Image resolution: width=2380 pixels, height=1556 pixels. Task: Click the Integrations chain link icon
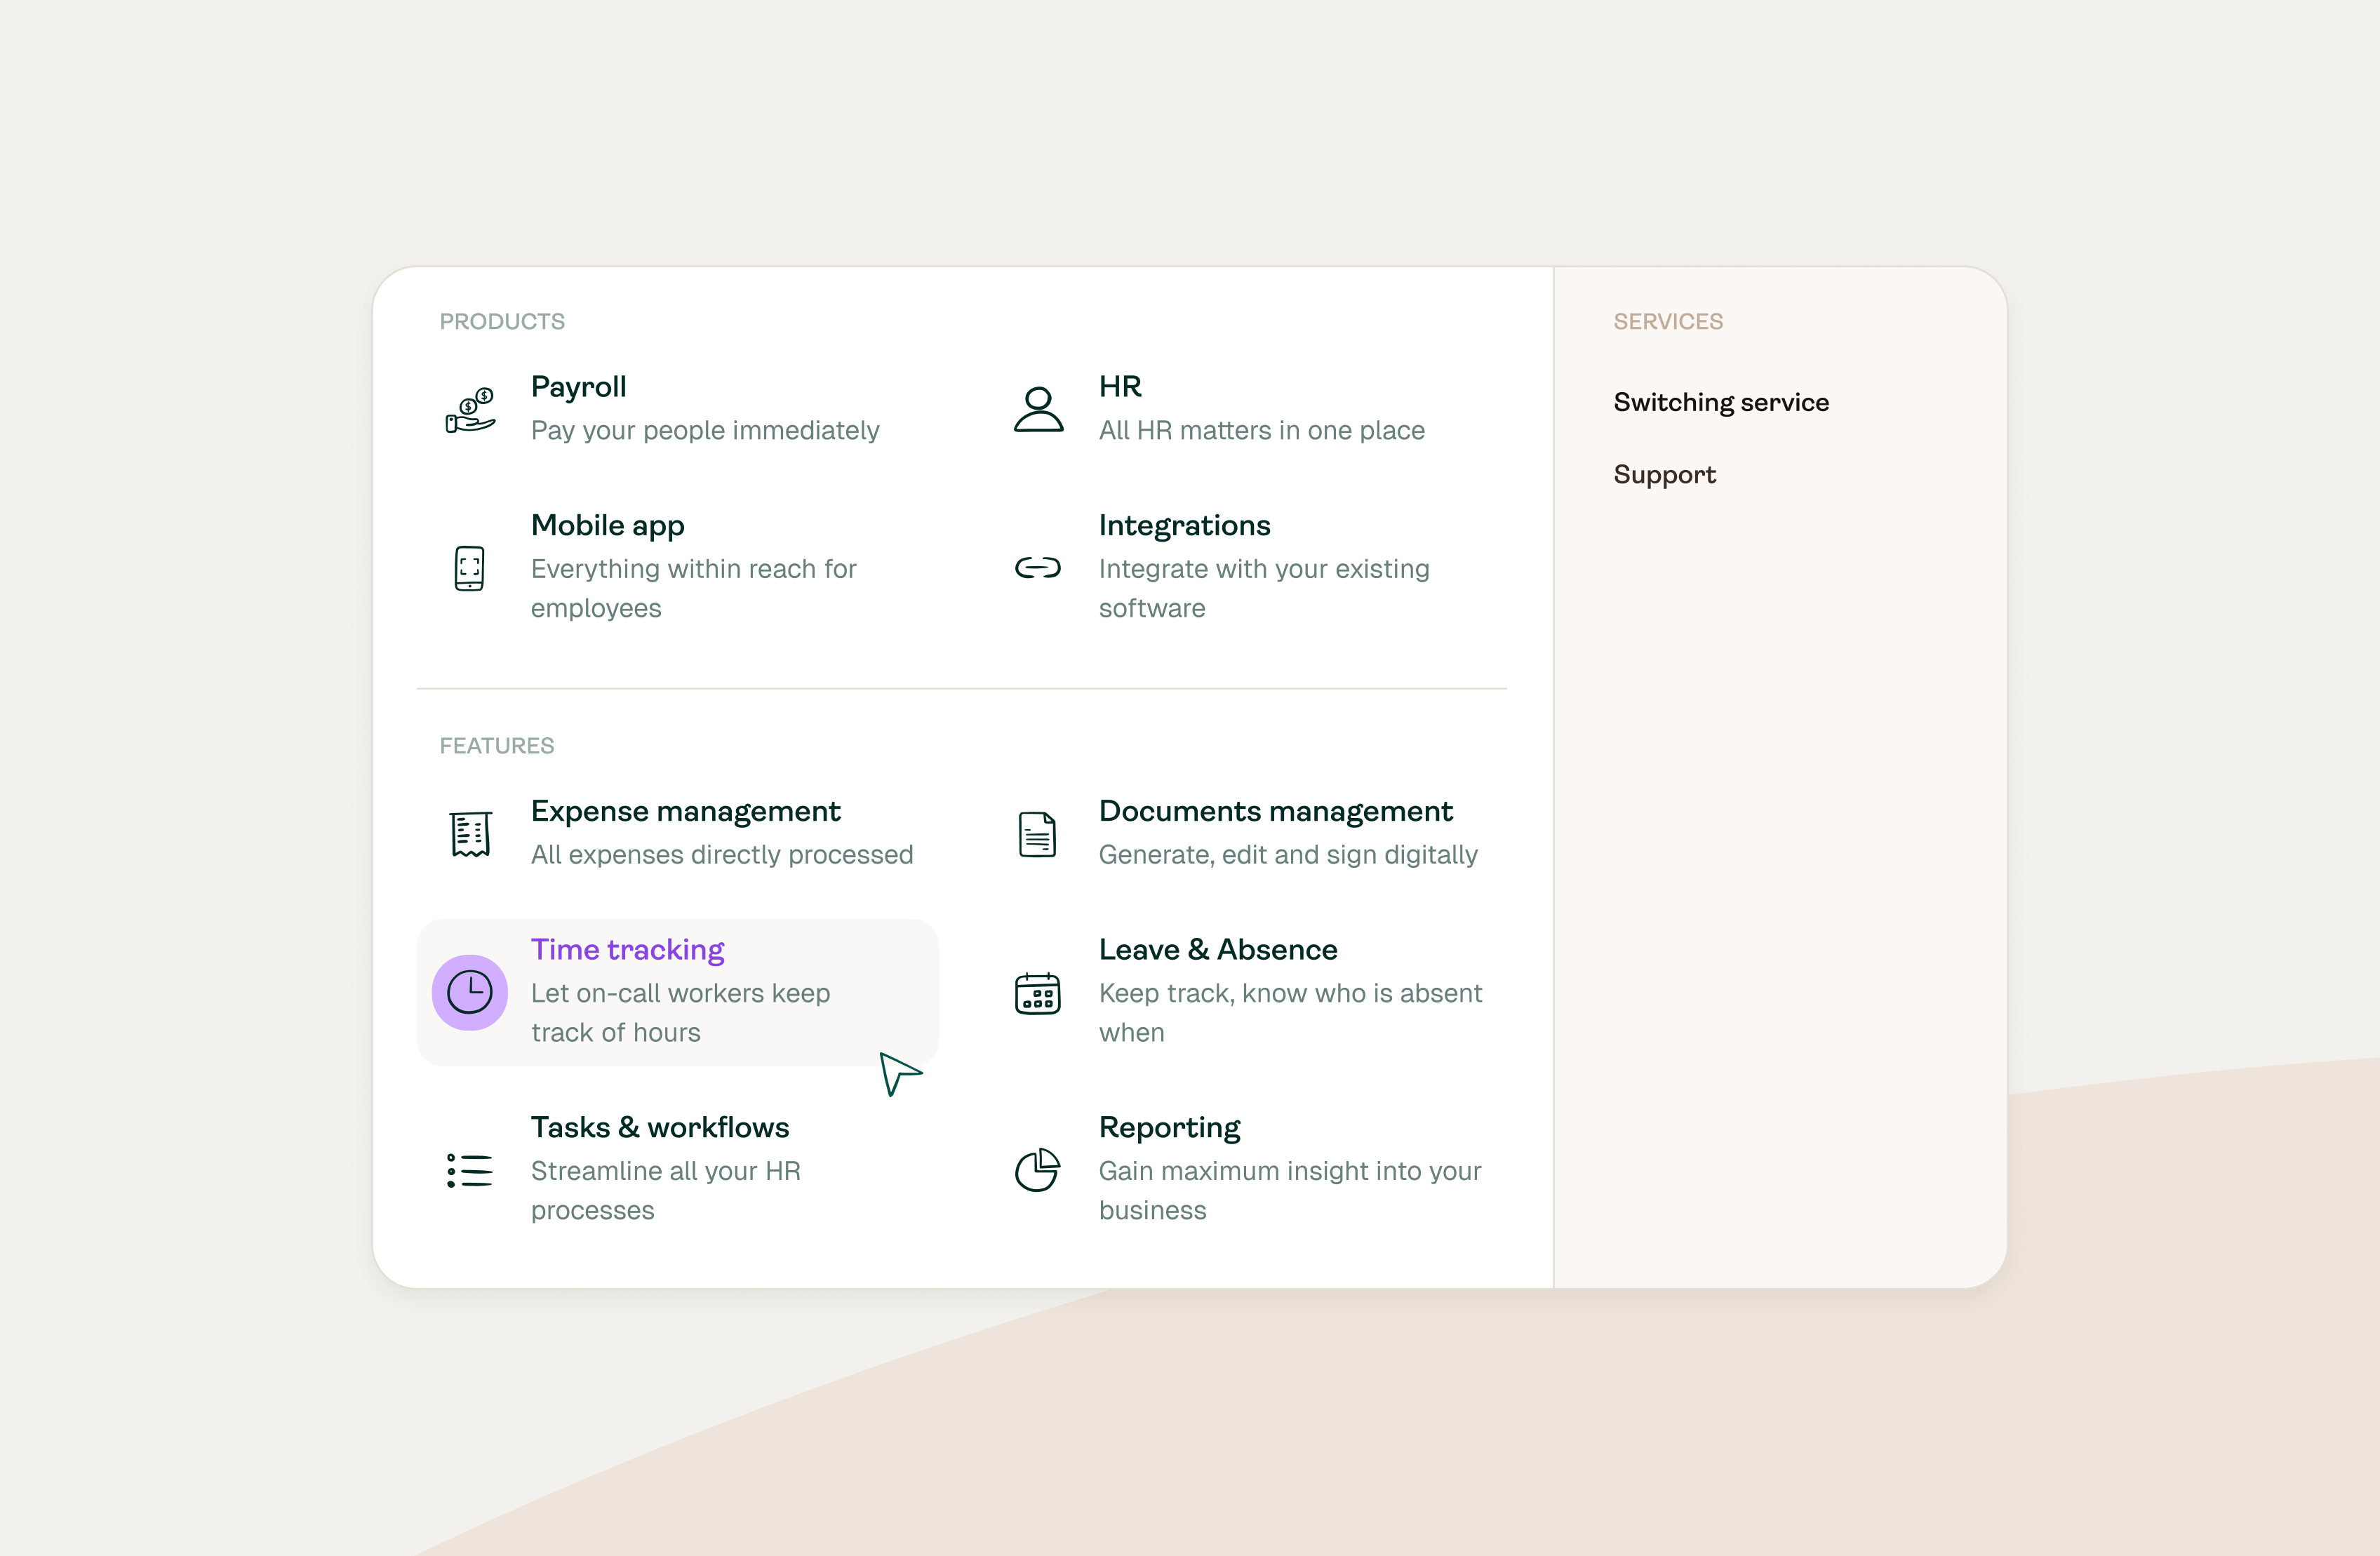[1038, 568]
